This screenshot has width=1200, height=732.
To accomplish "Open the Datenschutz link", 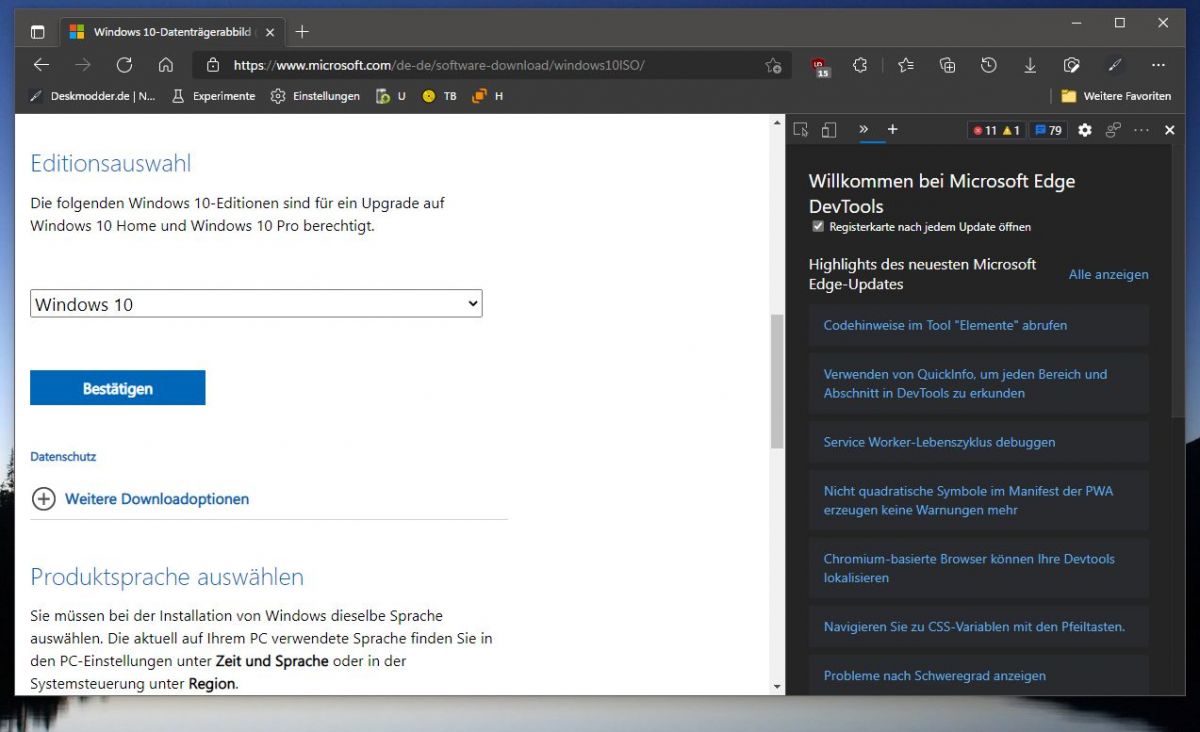I will [63, 456].
